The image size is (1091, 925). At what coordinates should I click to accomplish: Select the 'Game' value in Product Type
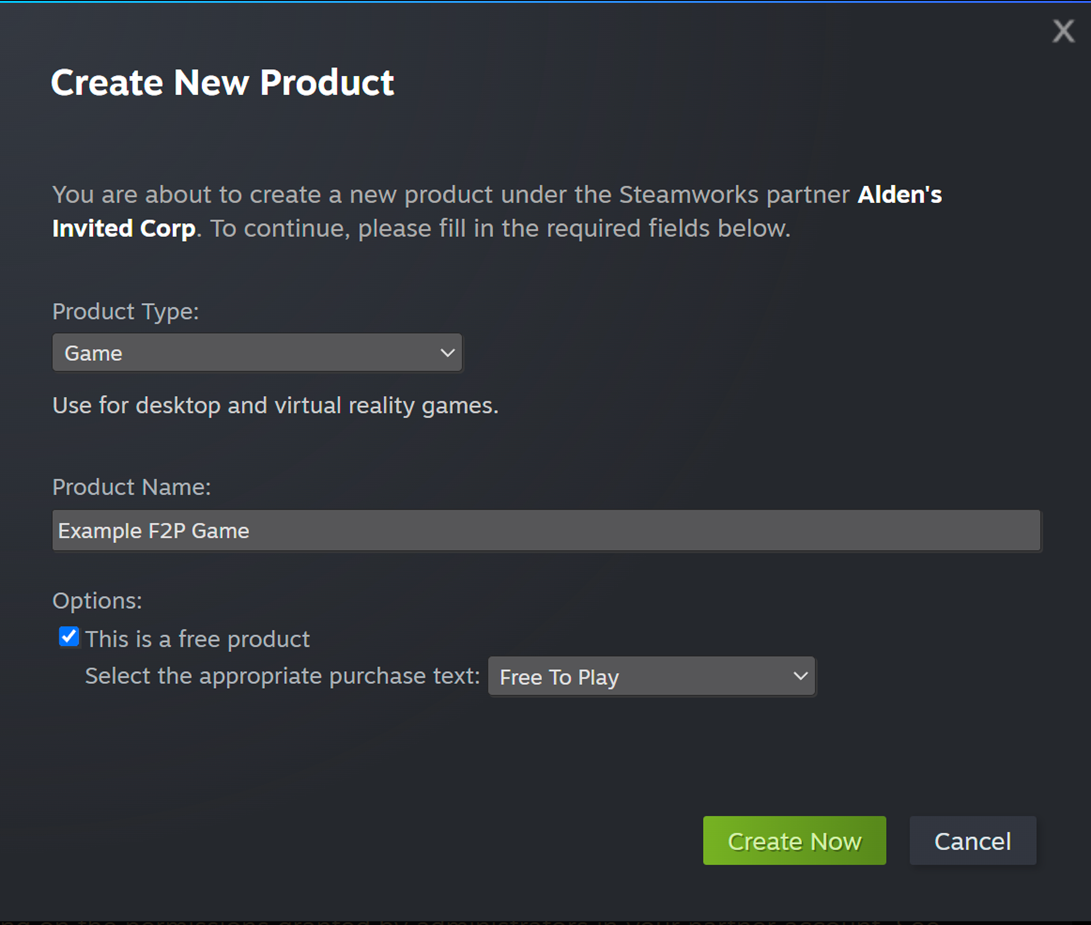(93, 353)
